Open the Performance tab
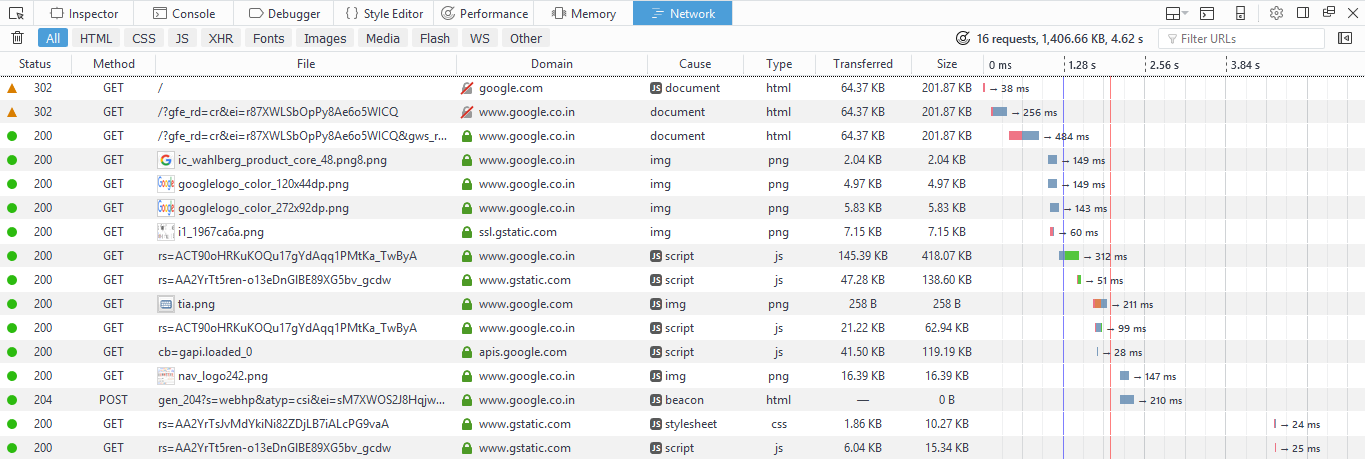Viewport: 1365px width, 475px height. [x=484, y=13]
